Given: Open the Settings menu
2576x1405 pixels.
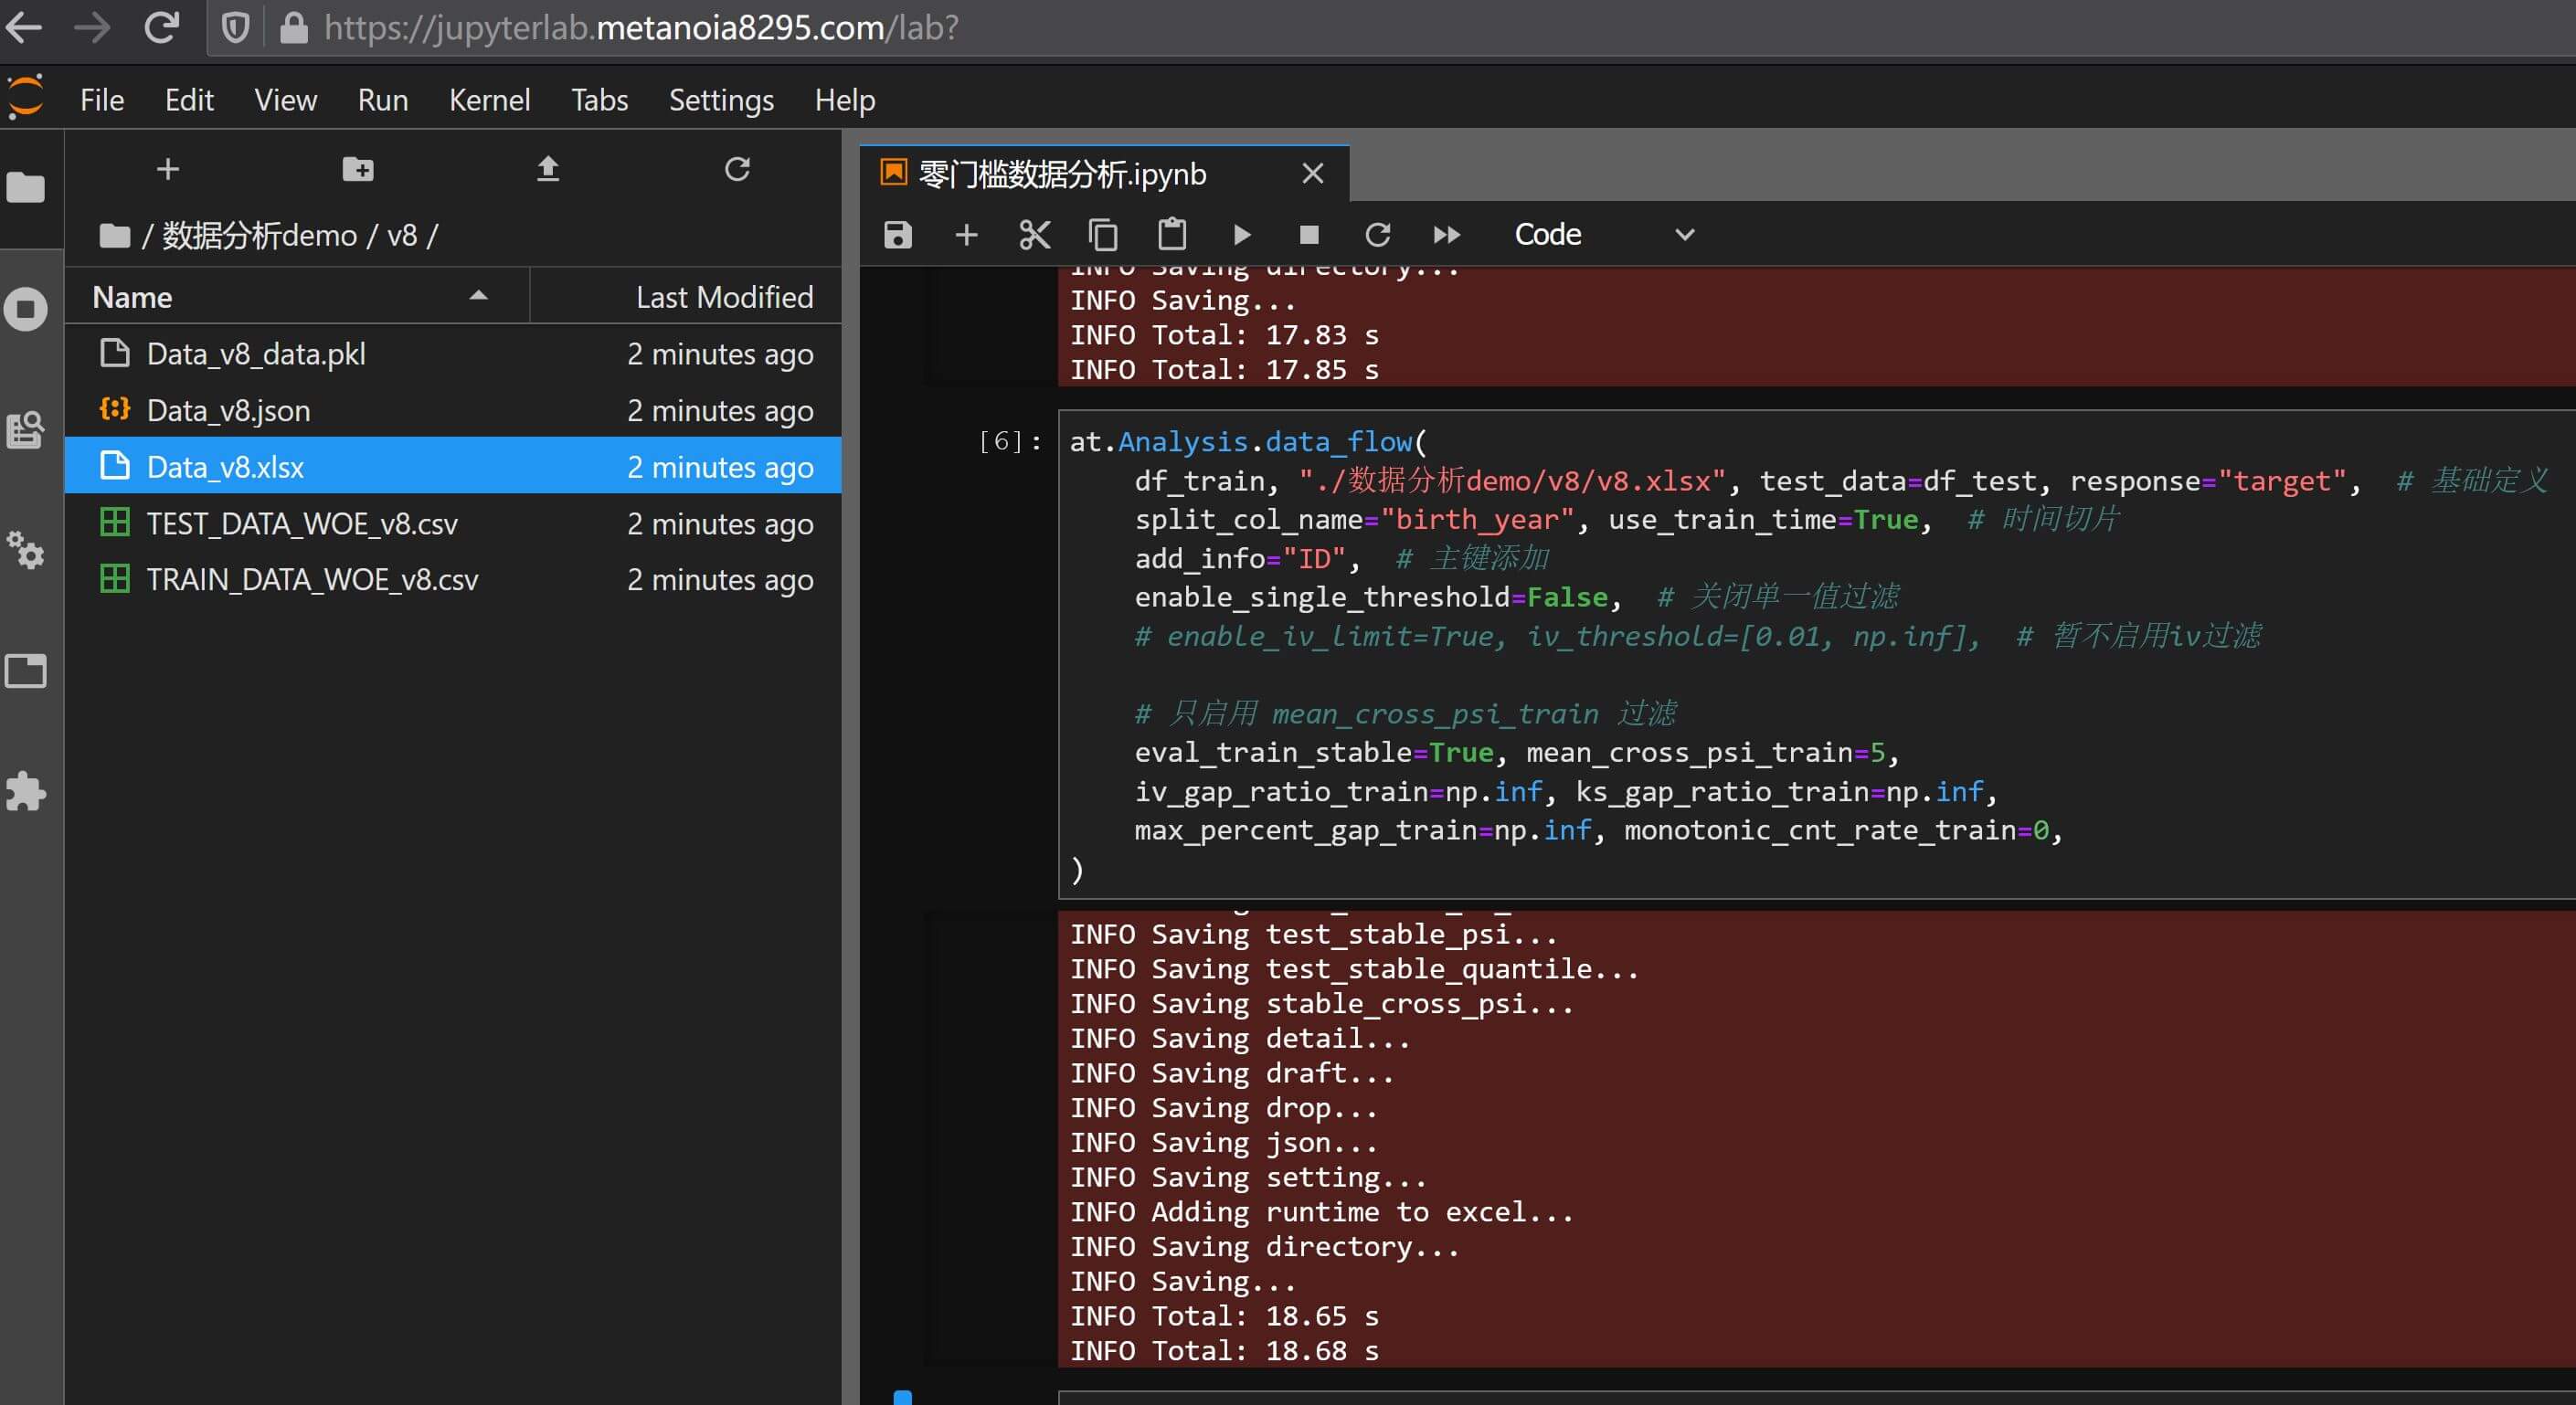Looking at the screenshot, I should click(x=720, y=100).
